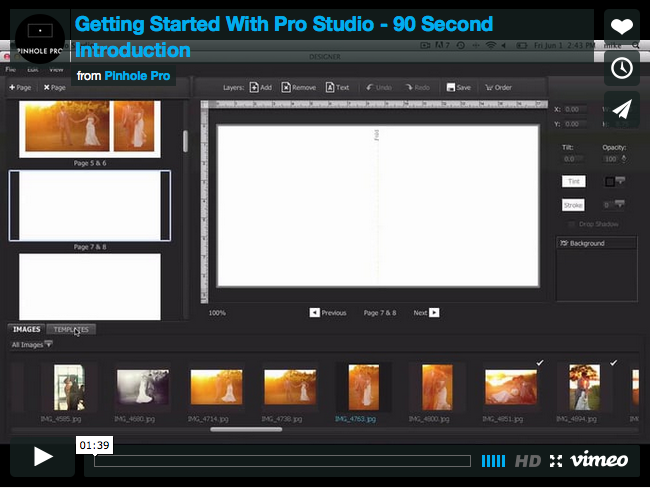Select image IMG_4763.jpg thumbnail
Screen dimensions: 650x488
click(x=364, y=387)
